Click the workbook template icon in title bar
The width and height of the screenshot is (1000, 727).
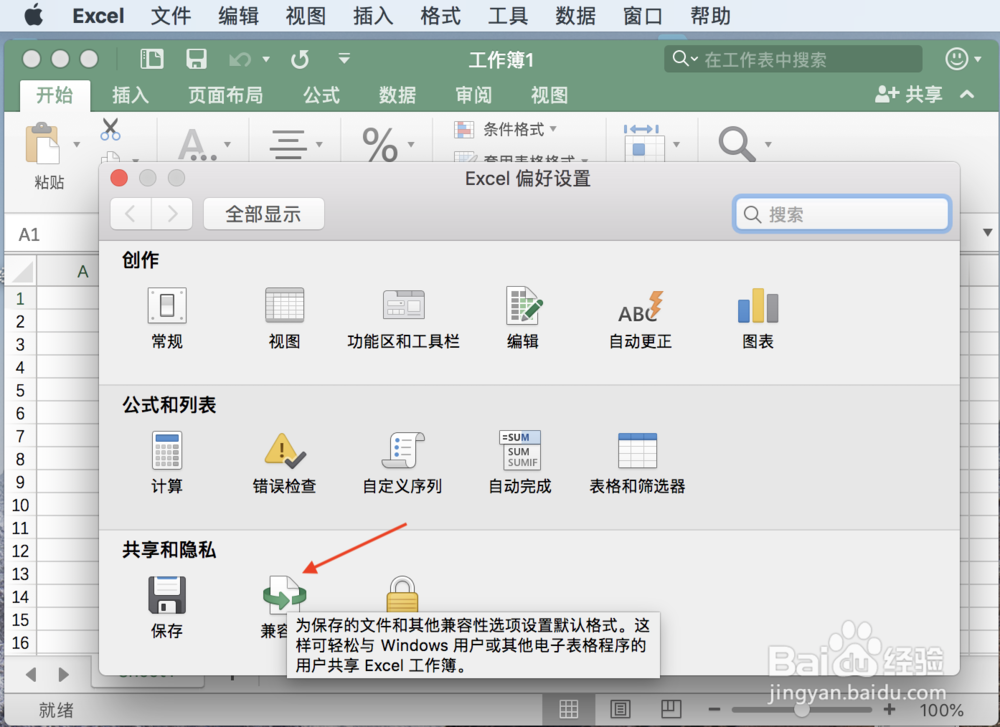(x=152, y=59)
